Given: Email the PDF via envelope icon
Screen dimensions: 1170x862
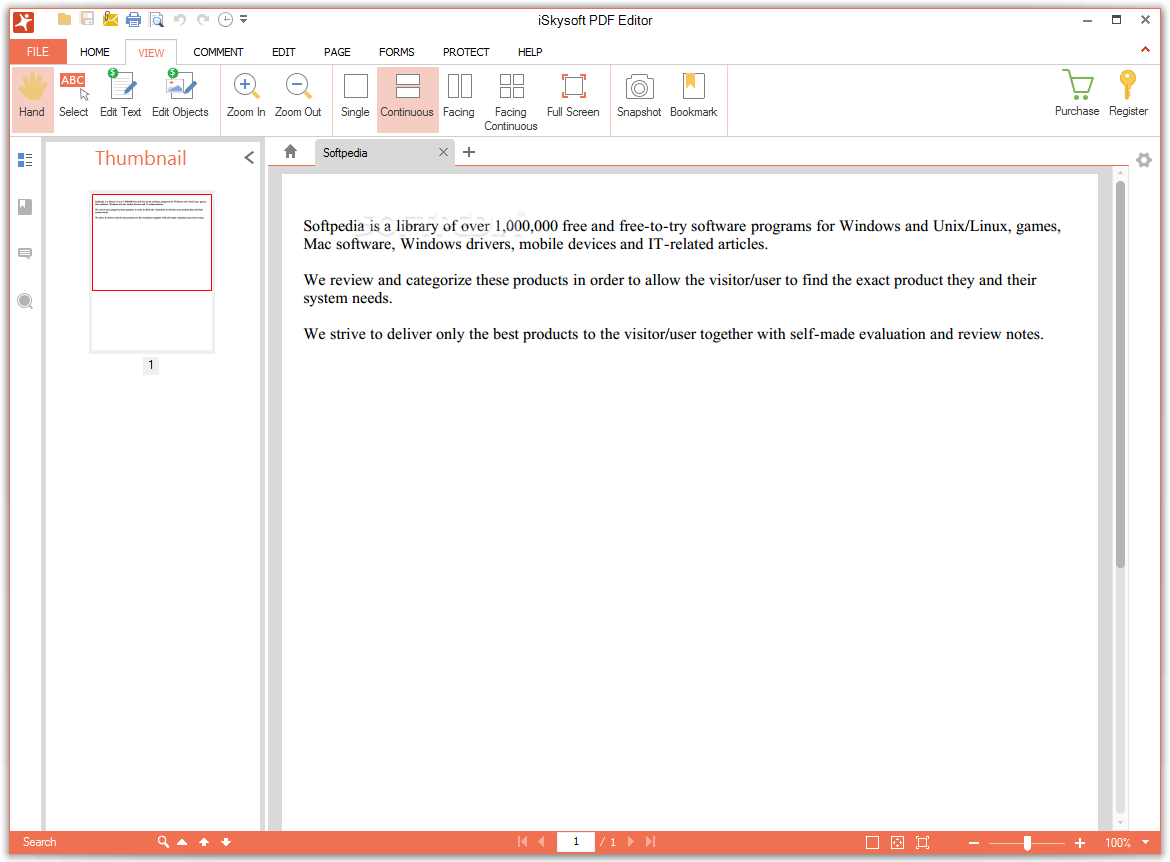Looking at the screenshot, I should click(x=110, y=19).
